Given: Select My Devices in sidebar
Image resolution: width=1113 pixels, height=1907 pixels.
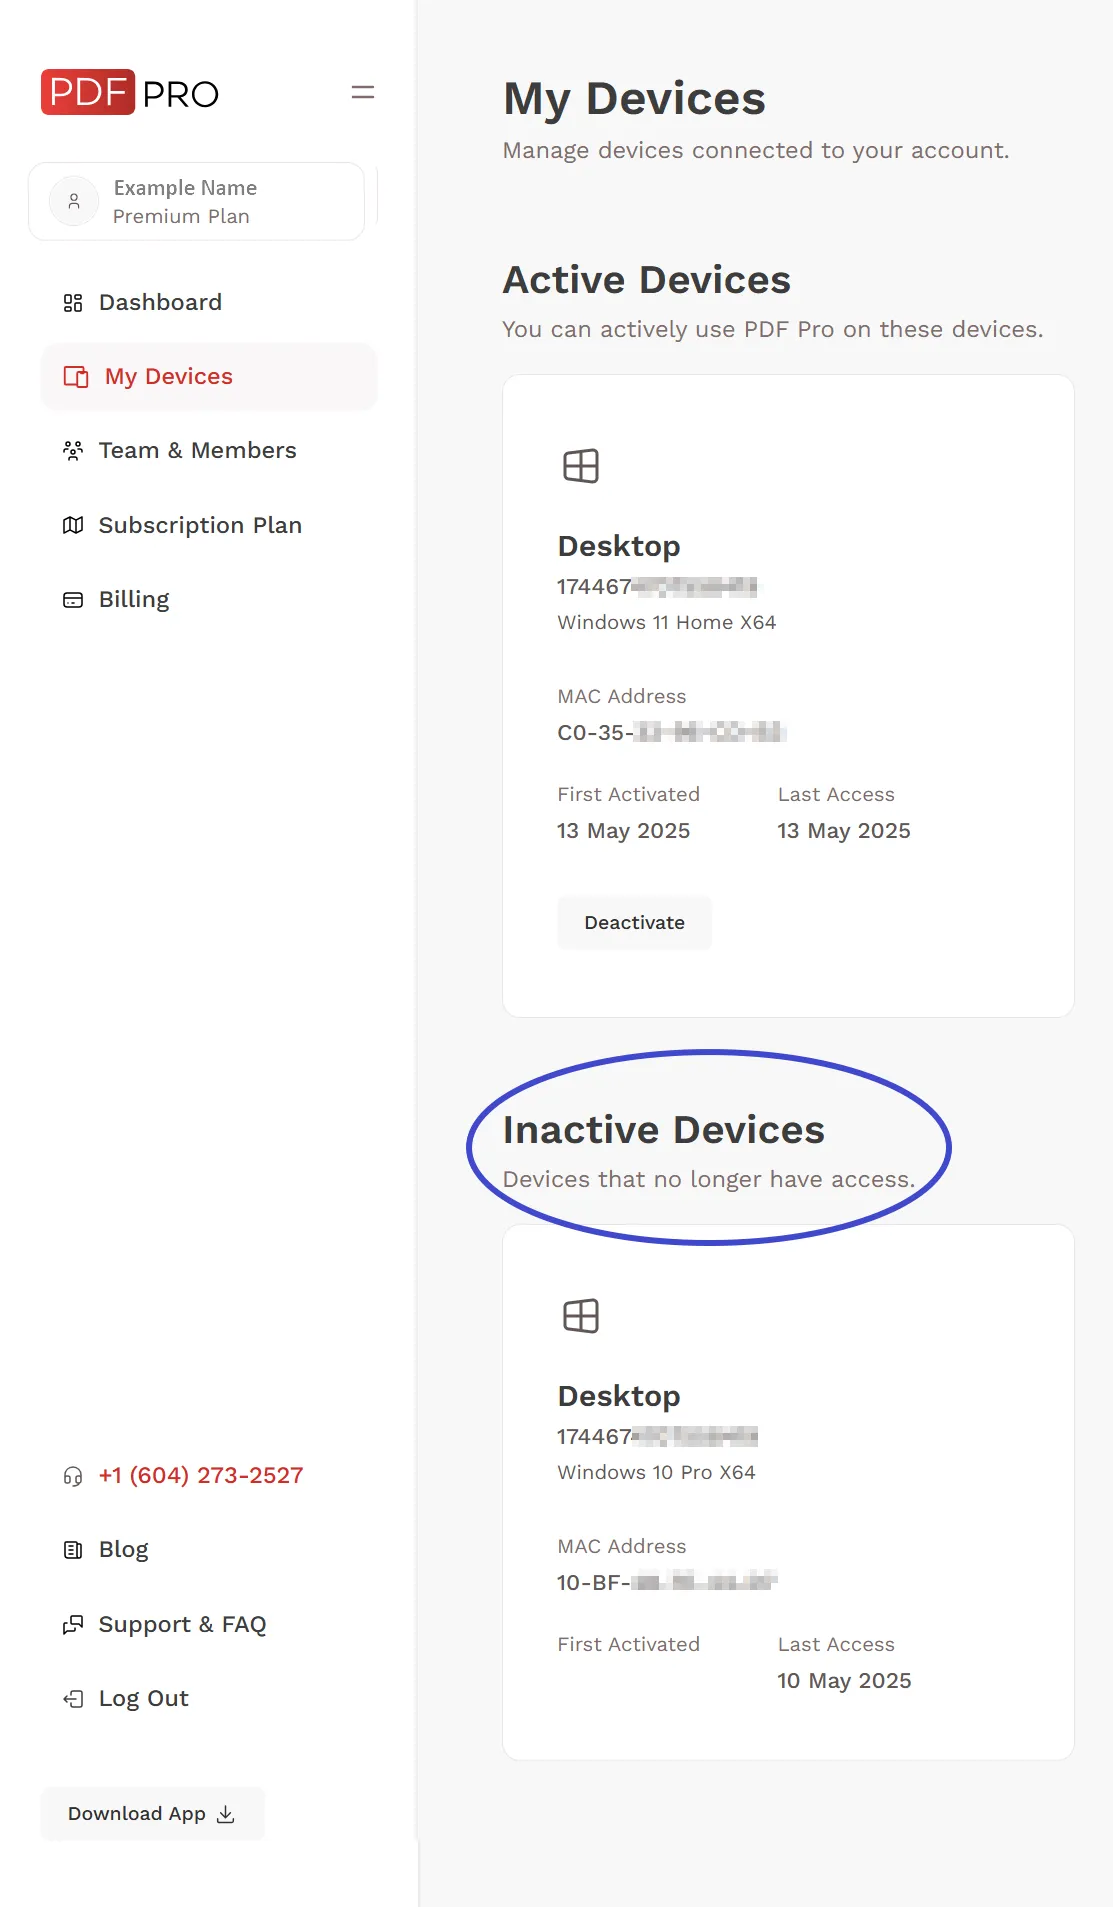Looking at the screenshot, I should coord(209,377).
